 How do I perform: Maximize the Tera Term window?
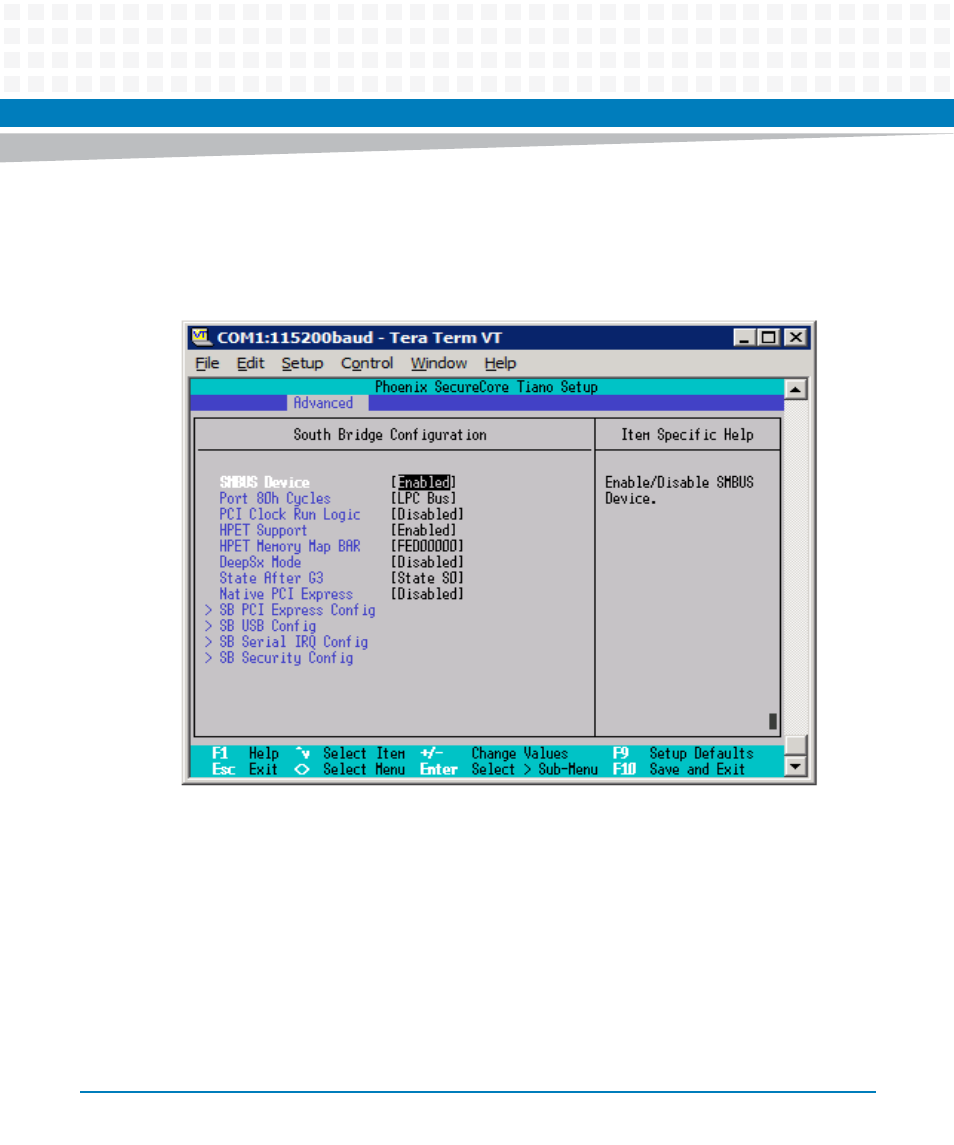click(x=768, y=337)
